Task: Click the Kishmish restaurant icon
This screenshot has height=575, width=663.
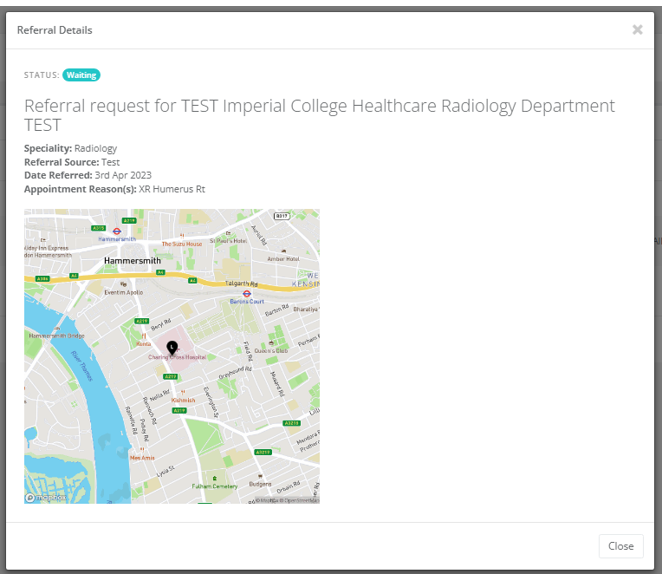Action: (183, 392)
